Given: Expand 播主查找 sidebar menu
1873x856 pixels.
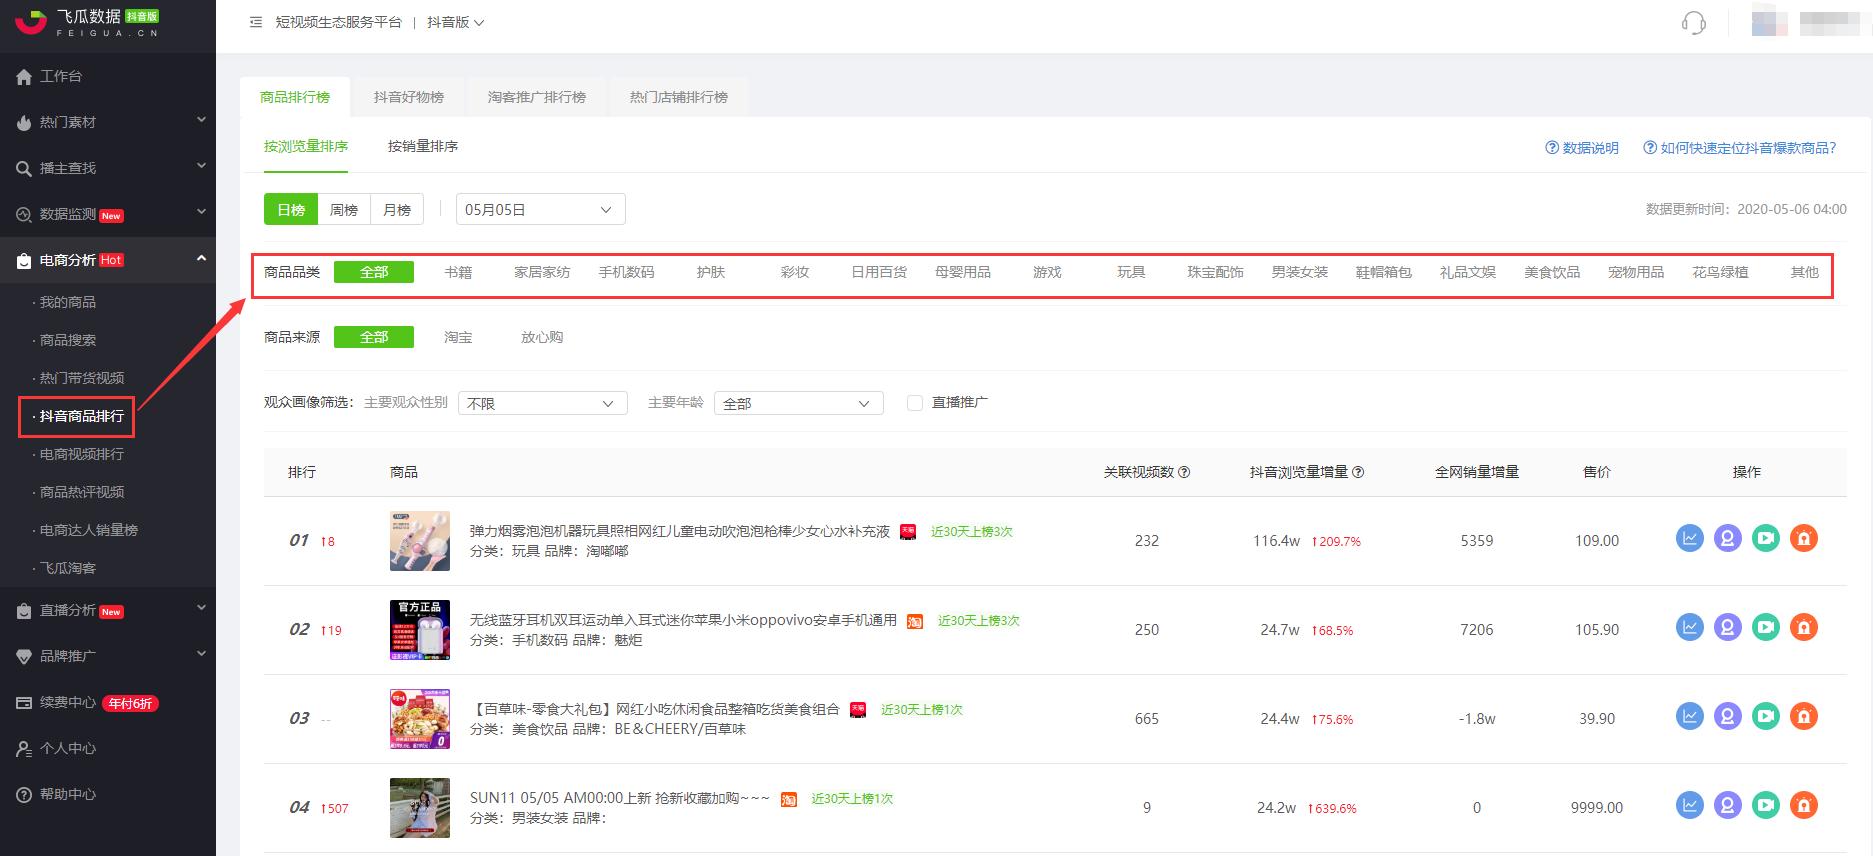Looking at the screenshot, I should pos(108,168).
